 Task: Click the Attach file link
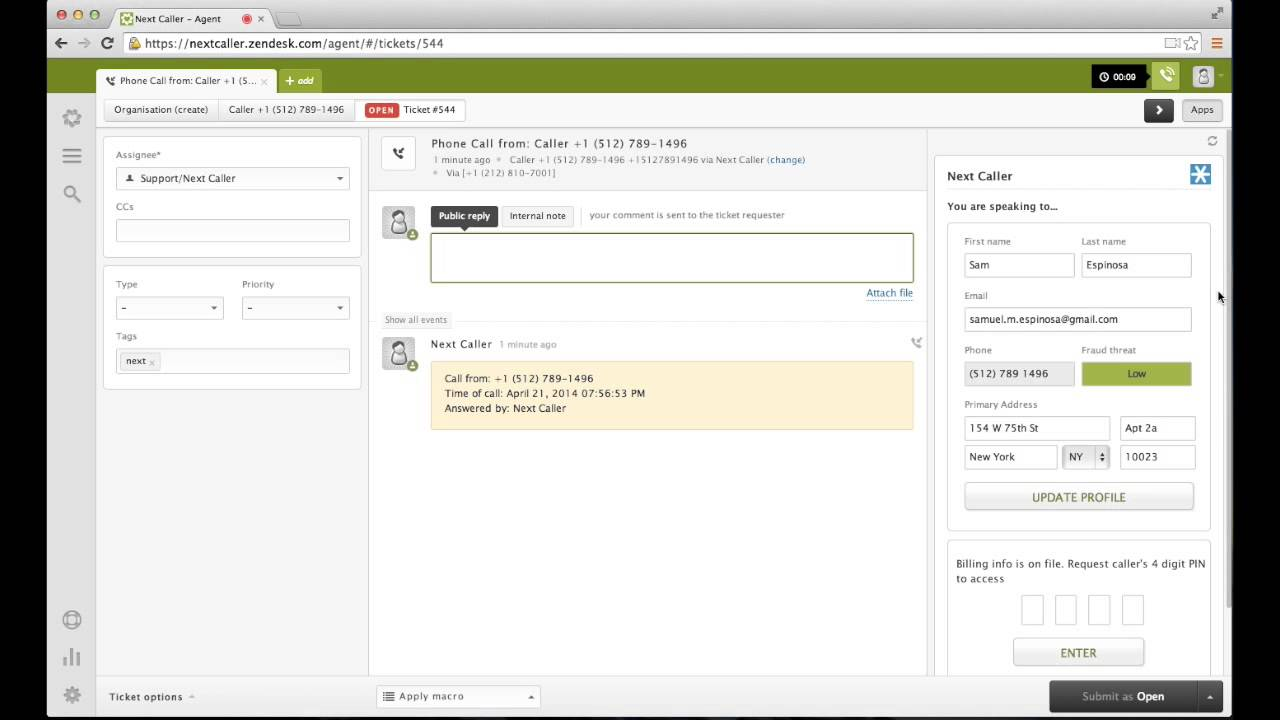click(x=889, y=293)
